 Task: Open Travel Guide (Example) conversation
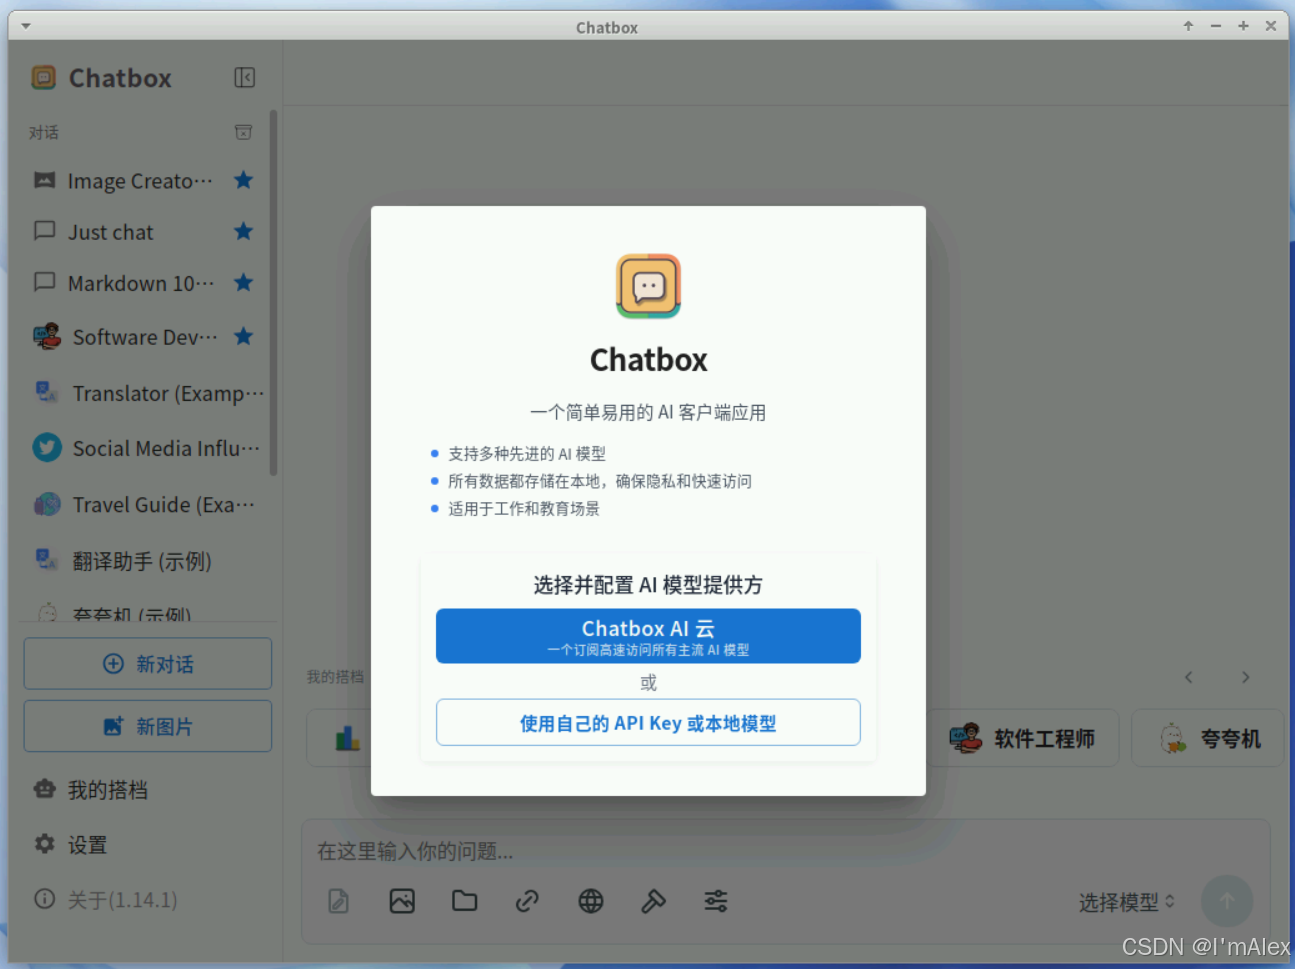click(145, 505)
